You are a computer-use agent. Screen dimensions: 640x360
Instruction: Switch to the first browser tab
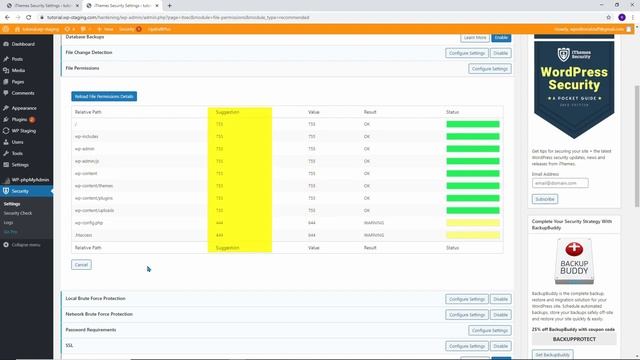[x=41, y=6]
